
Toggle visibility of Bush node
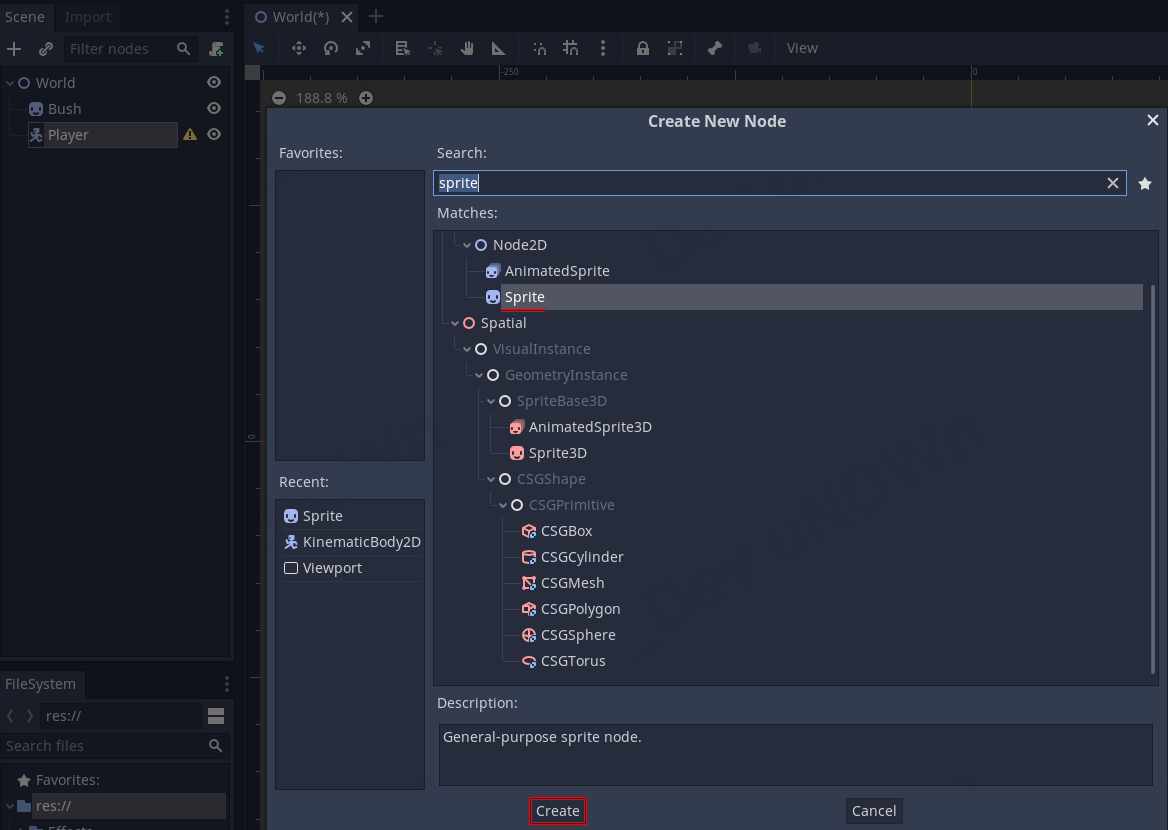click(x=214, y=109)
